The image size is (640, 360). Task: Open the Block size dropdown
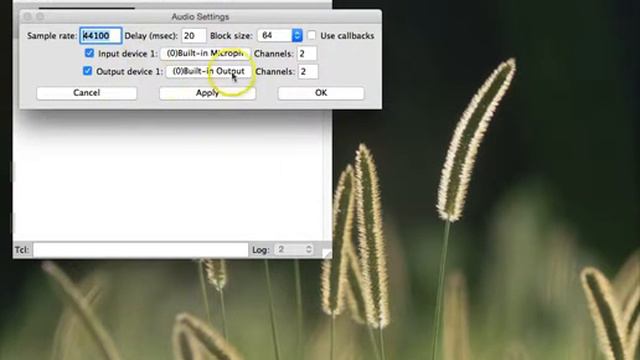280,36
